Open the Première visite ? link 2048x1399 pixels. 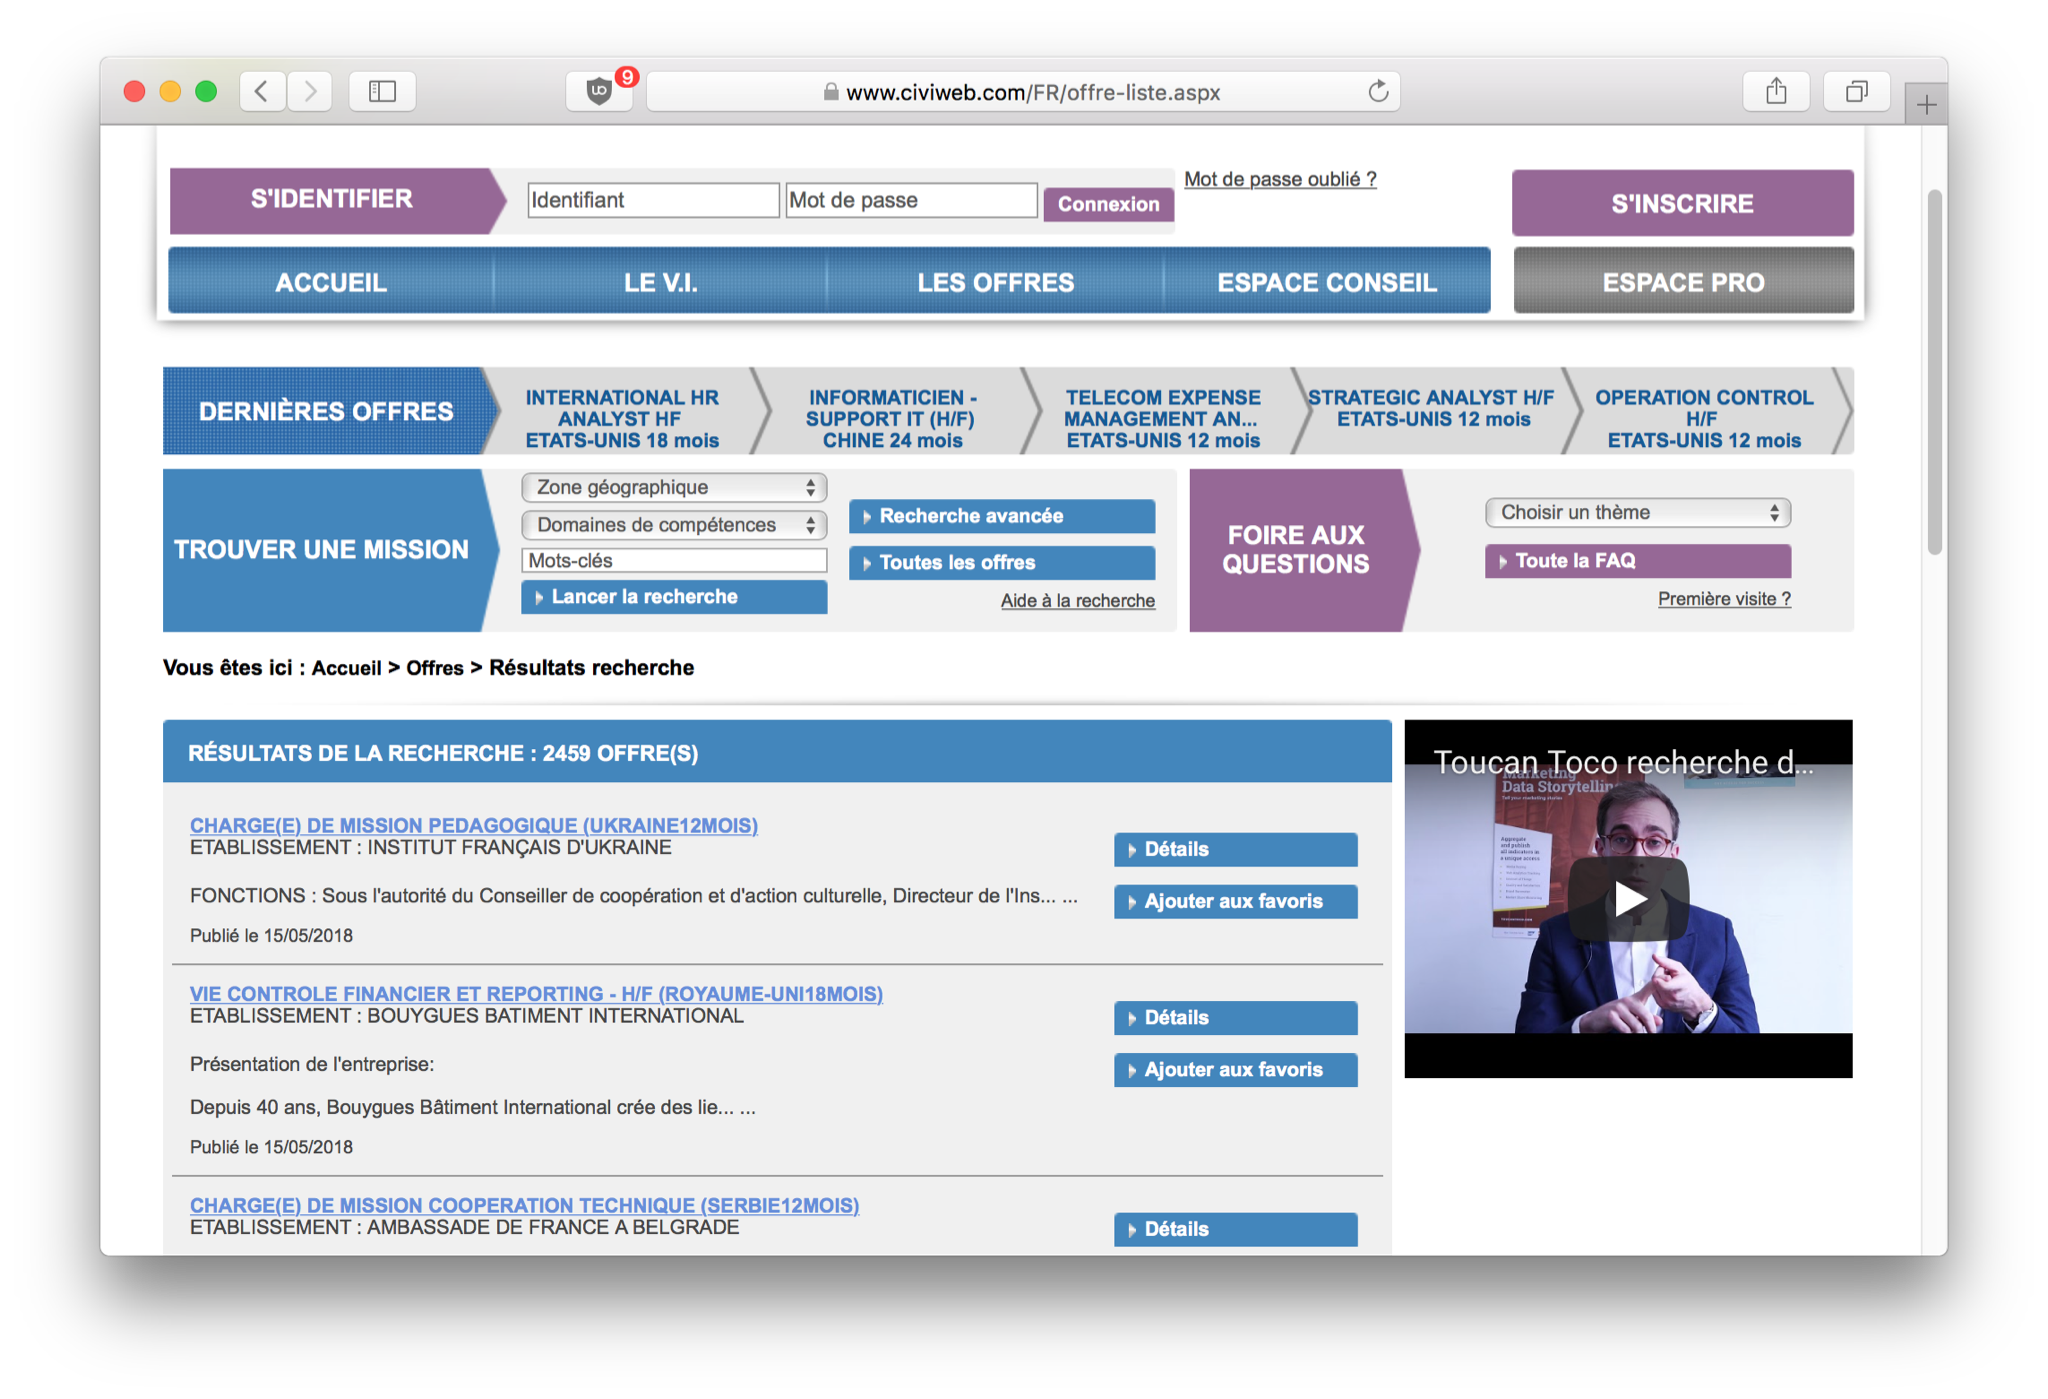(1724, 598)
